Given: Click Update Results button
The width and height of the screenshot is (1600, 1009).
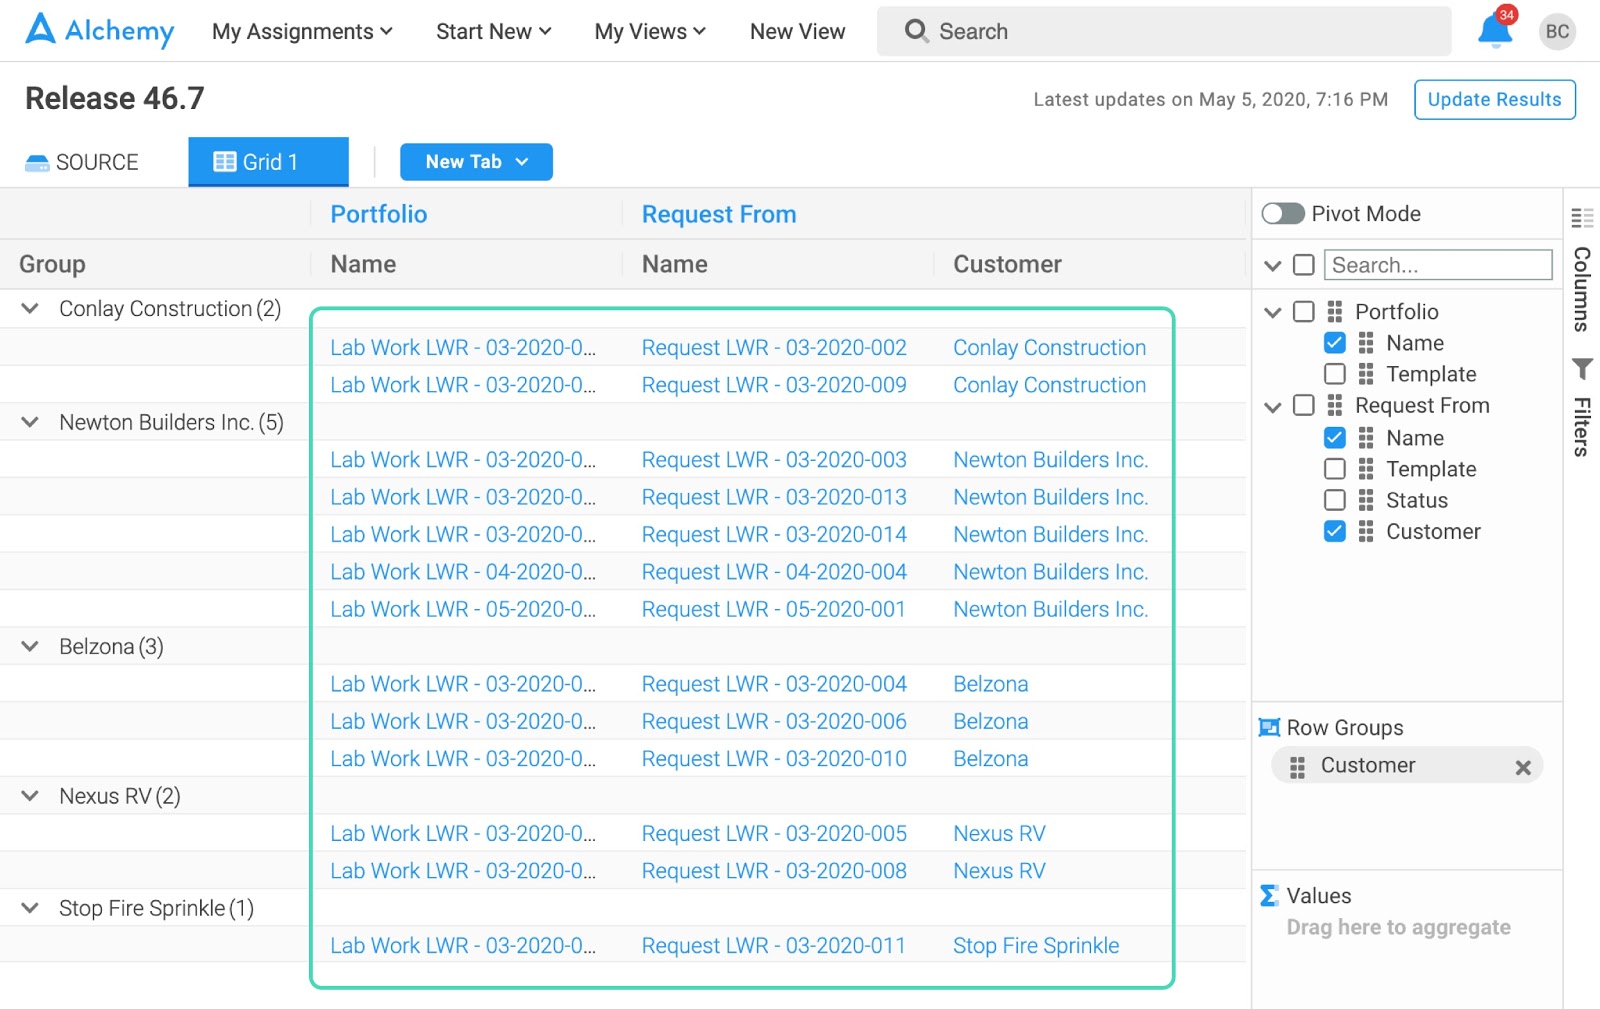Looking at the screenshot, I should pyautogui.click(x=1494, y=99).
